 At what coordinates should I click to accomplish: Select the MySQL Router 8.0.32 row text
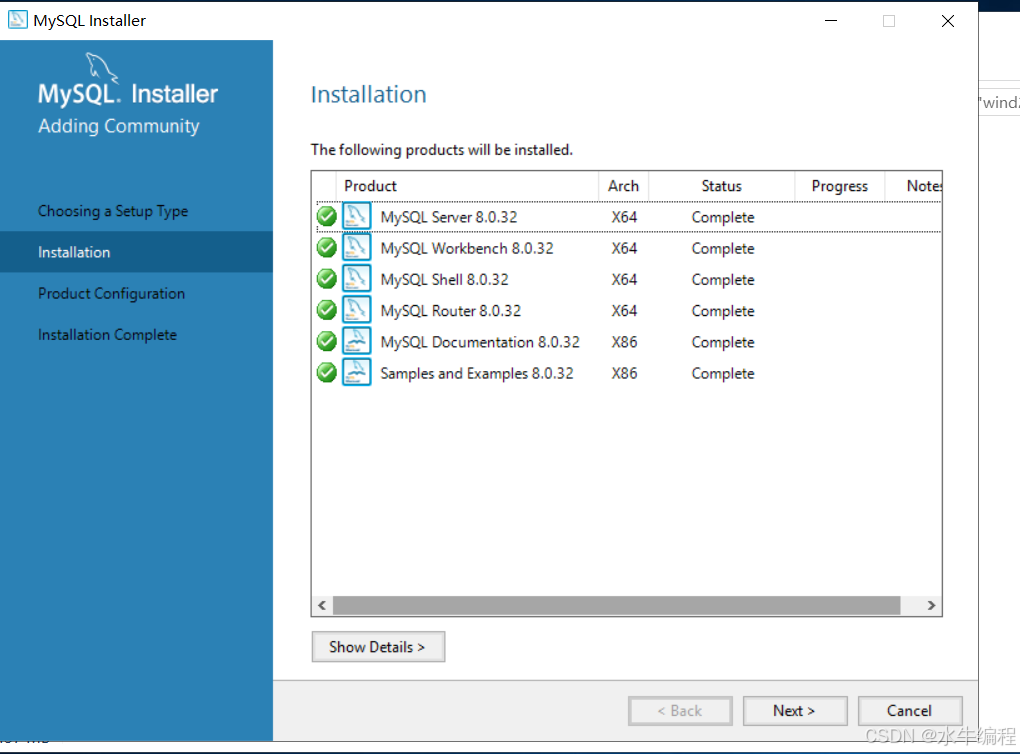click(x=451, y=310)
